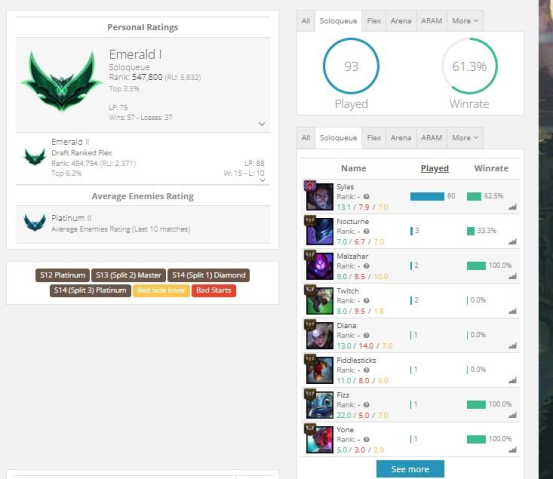Click the Sylas champion portrait icon
553x479 pixels.
pos(320,196)
